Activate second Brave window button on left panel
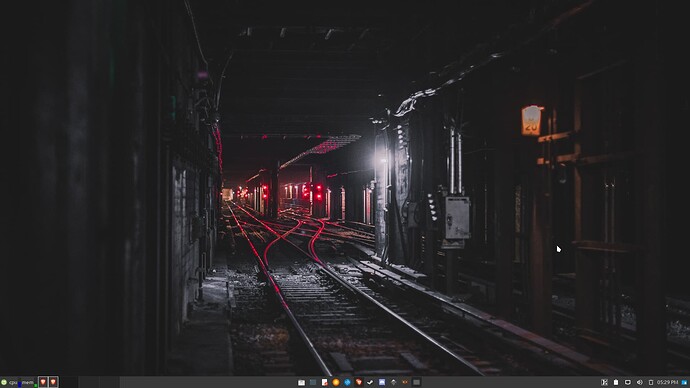690x388 pixels. (53, 382)
